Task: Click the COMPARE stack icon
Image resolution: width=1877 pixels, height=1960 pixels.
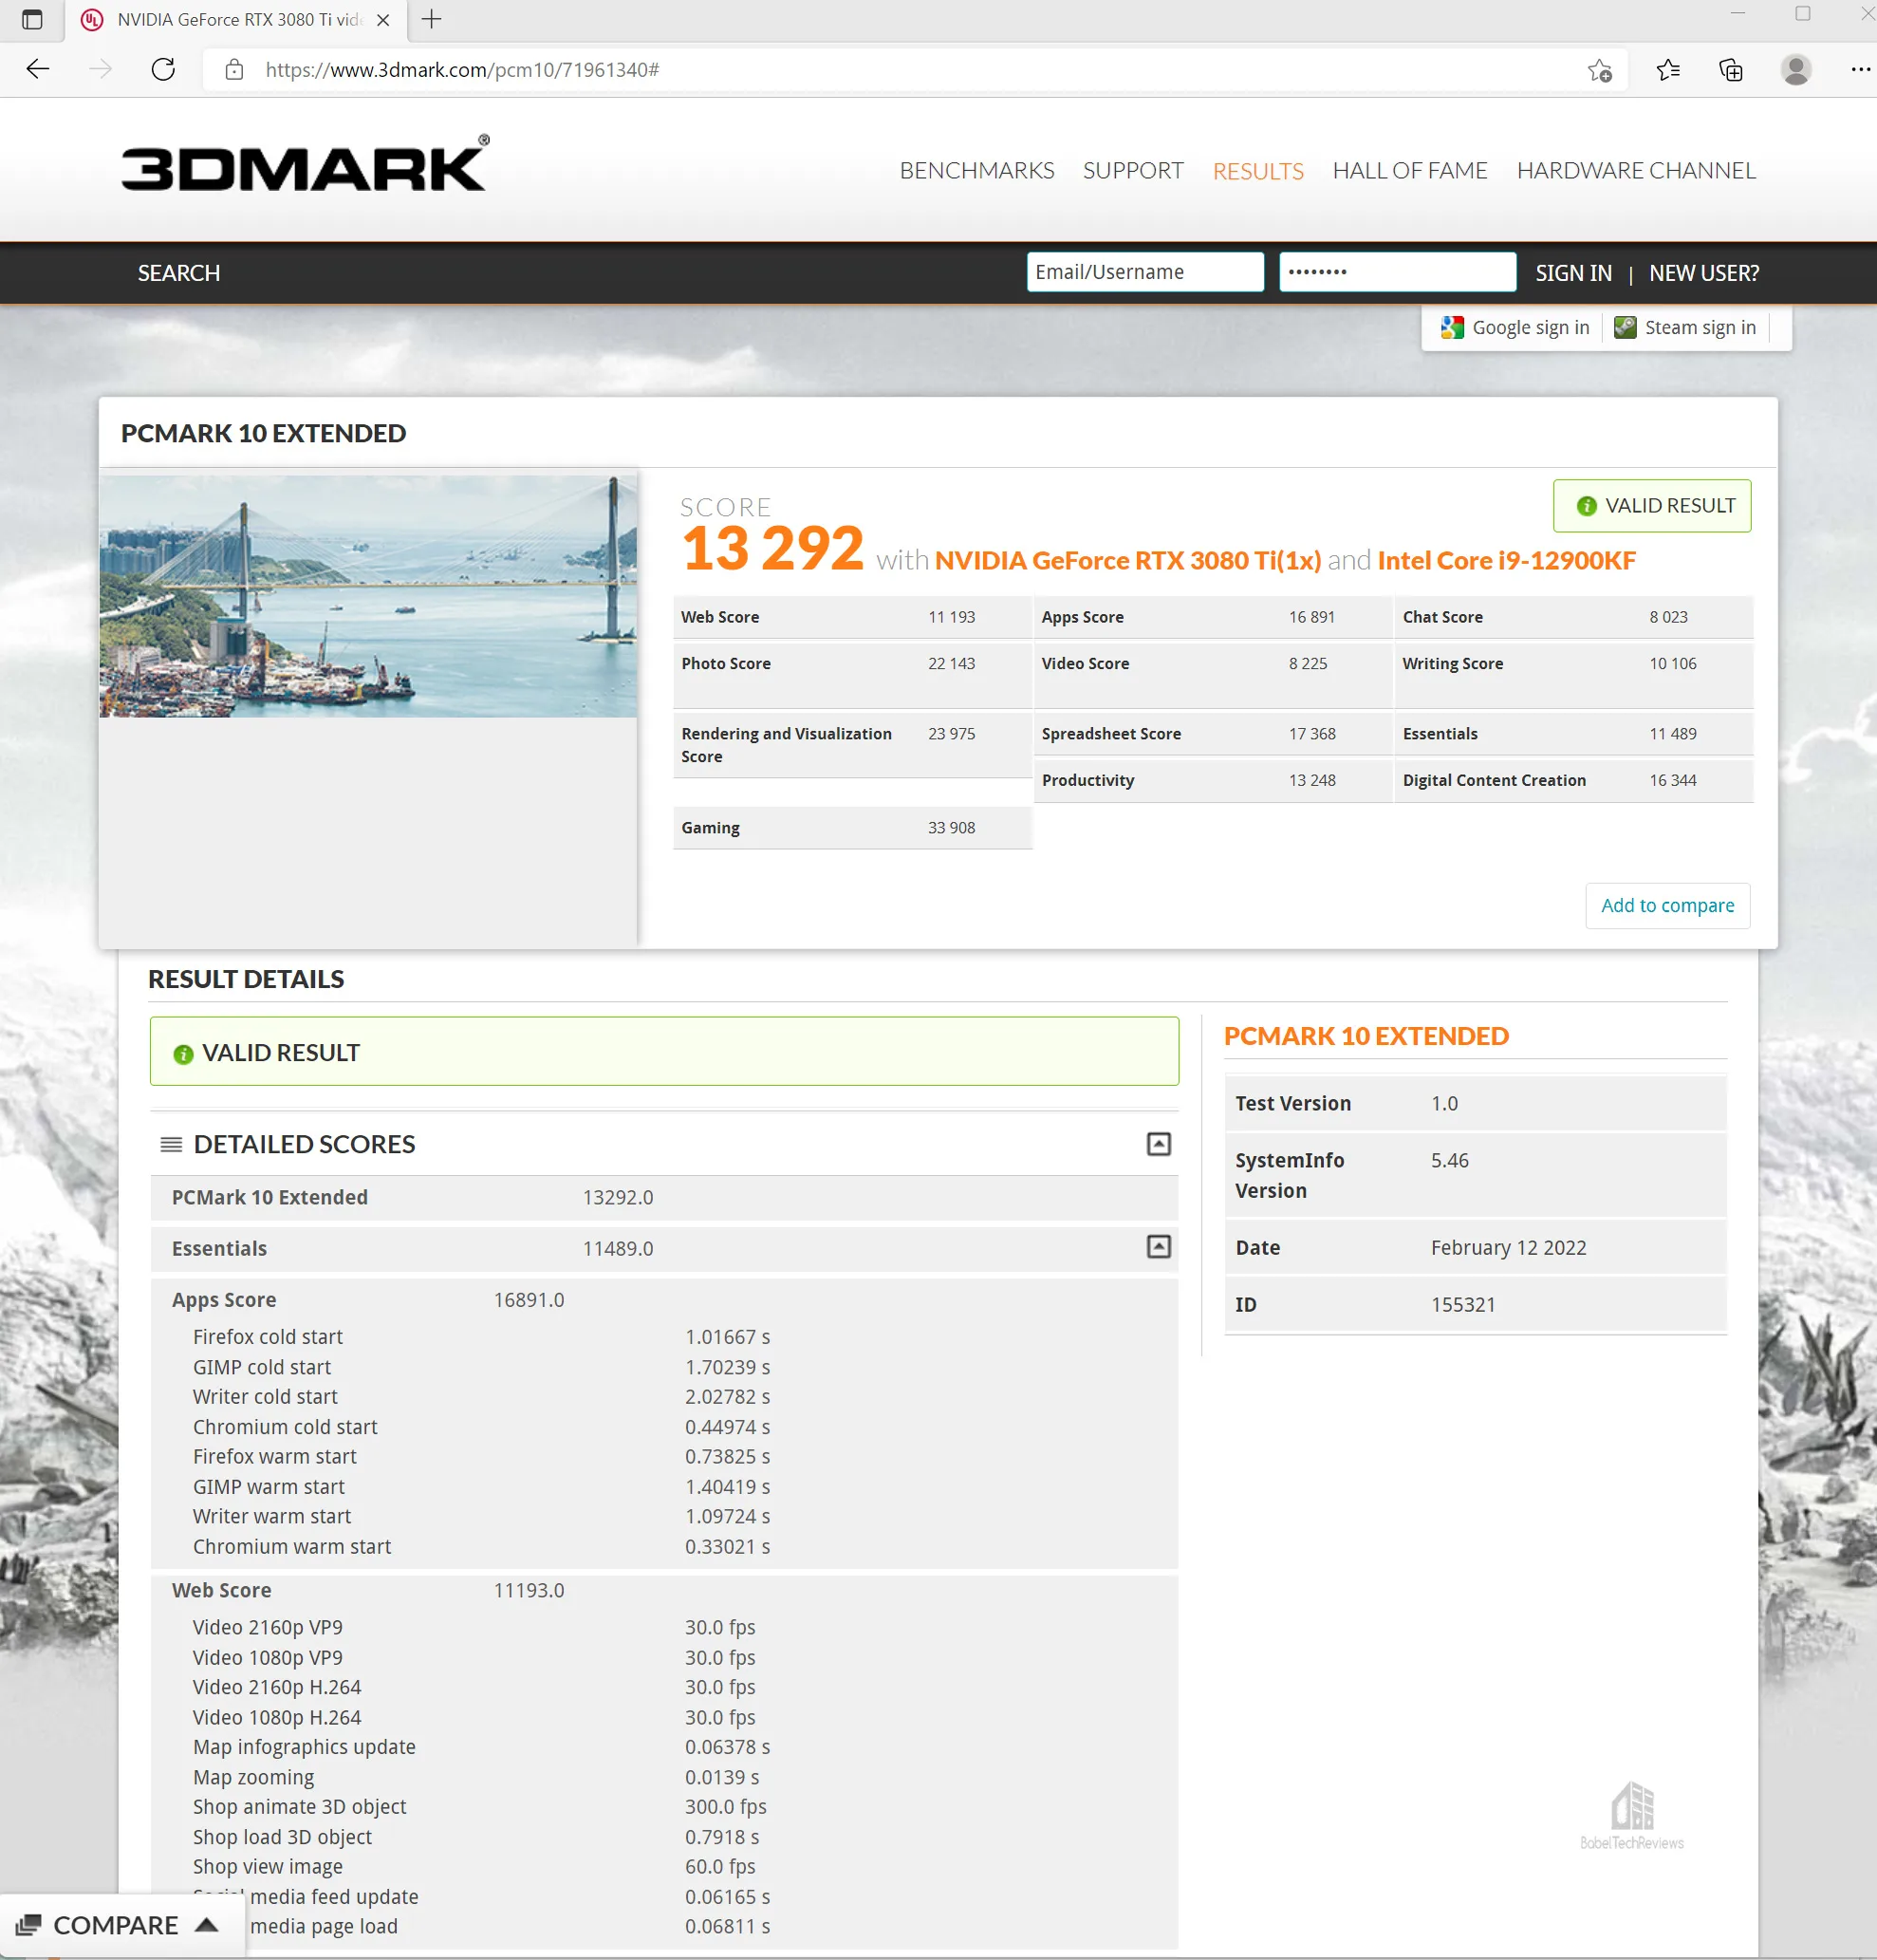Action: [28, 1925]
